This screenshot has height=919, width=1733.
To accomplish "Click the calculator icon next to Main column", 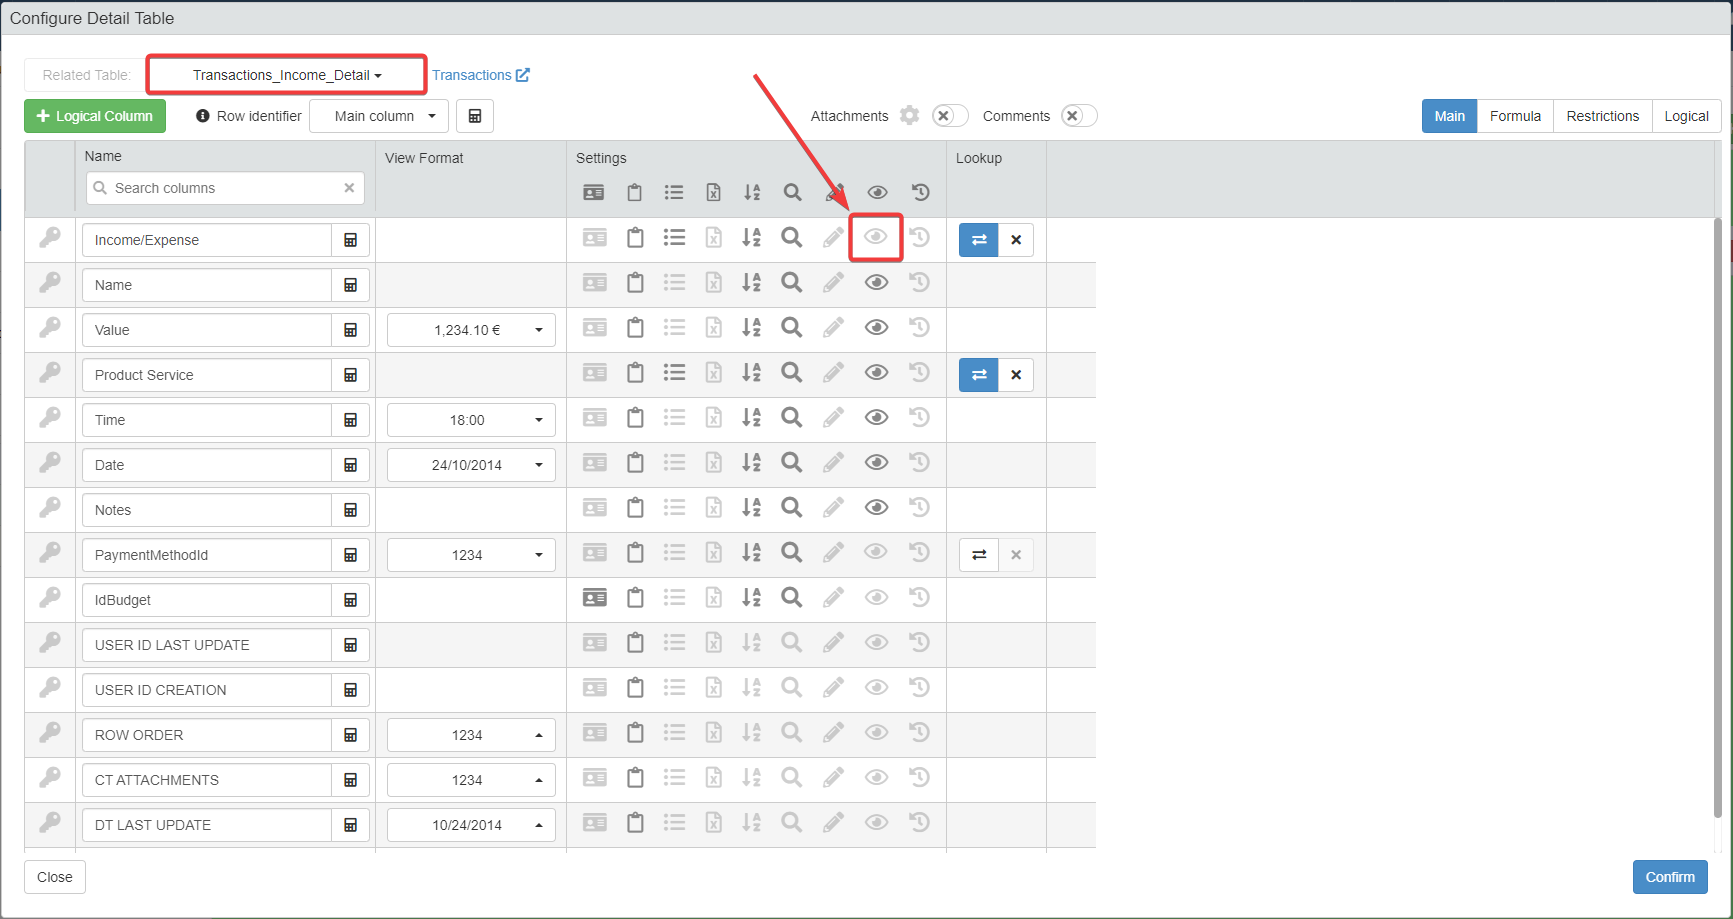I will 475,116.
